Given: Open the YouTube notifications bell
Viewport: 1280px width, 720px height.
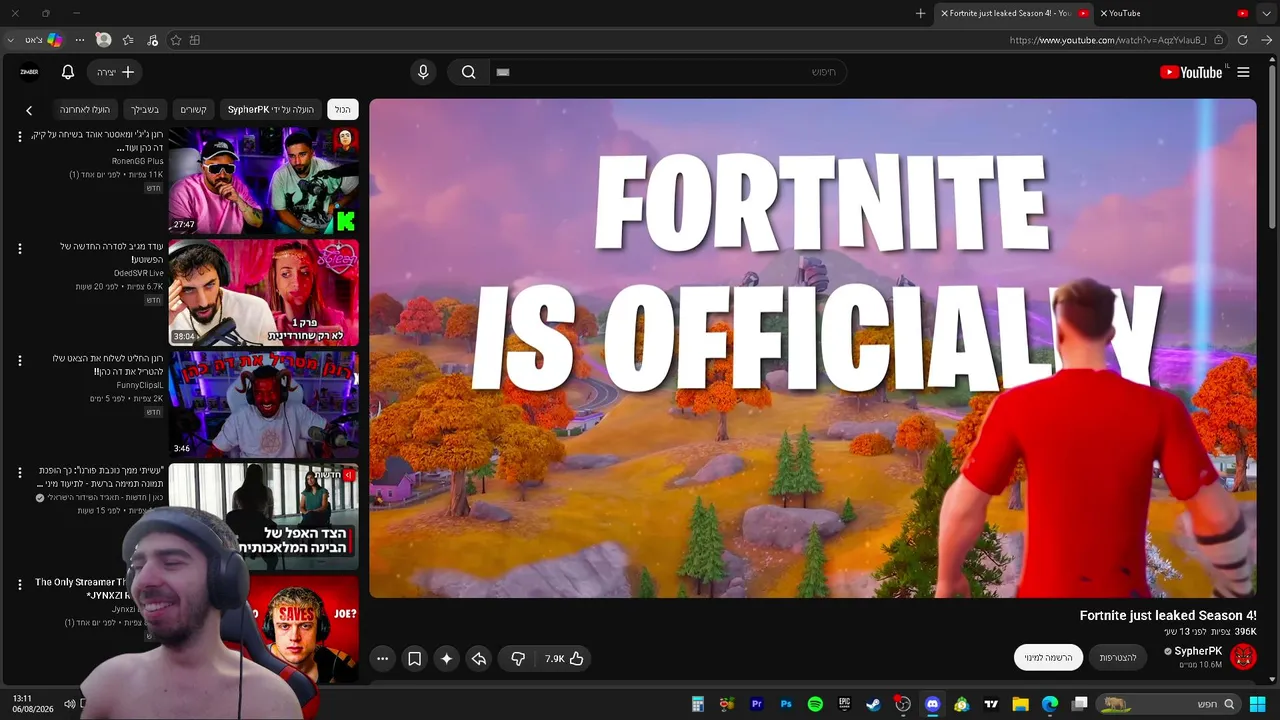Looking at the screenshot, I should pos(68,72).
